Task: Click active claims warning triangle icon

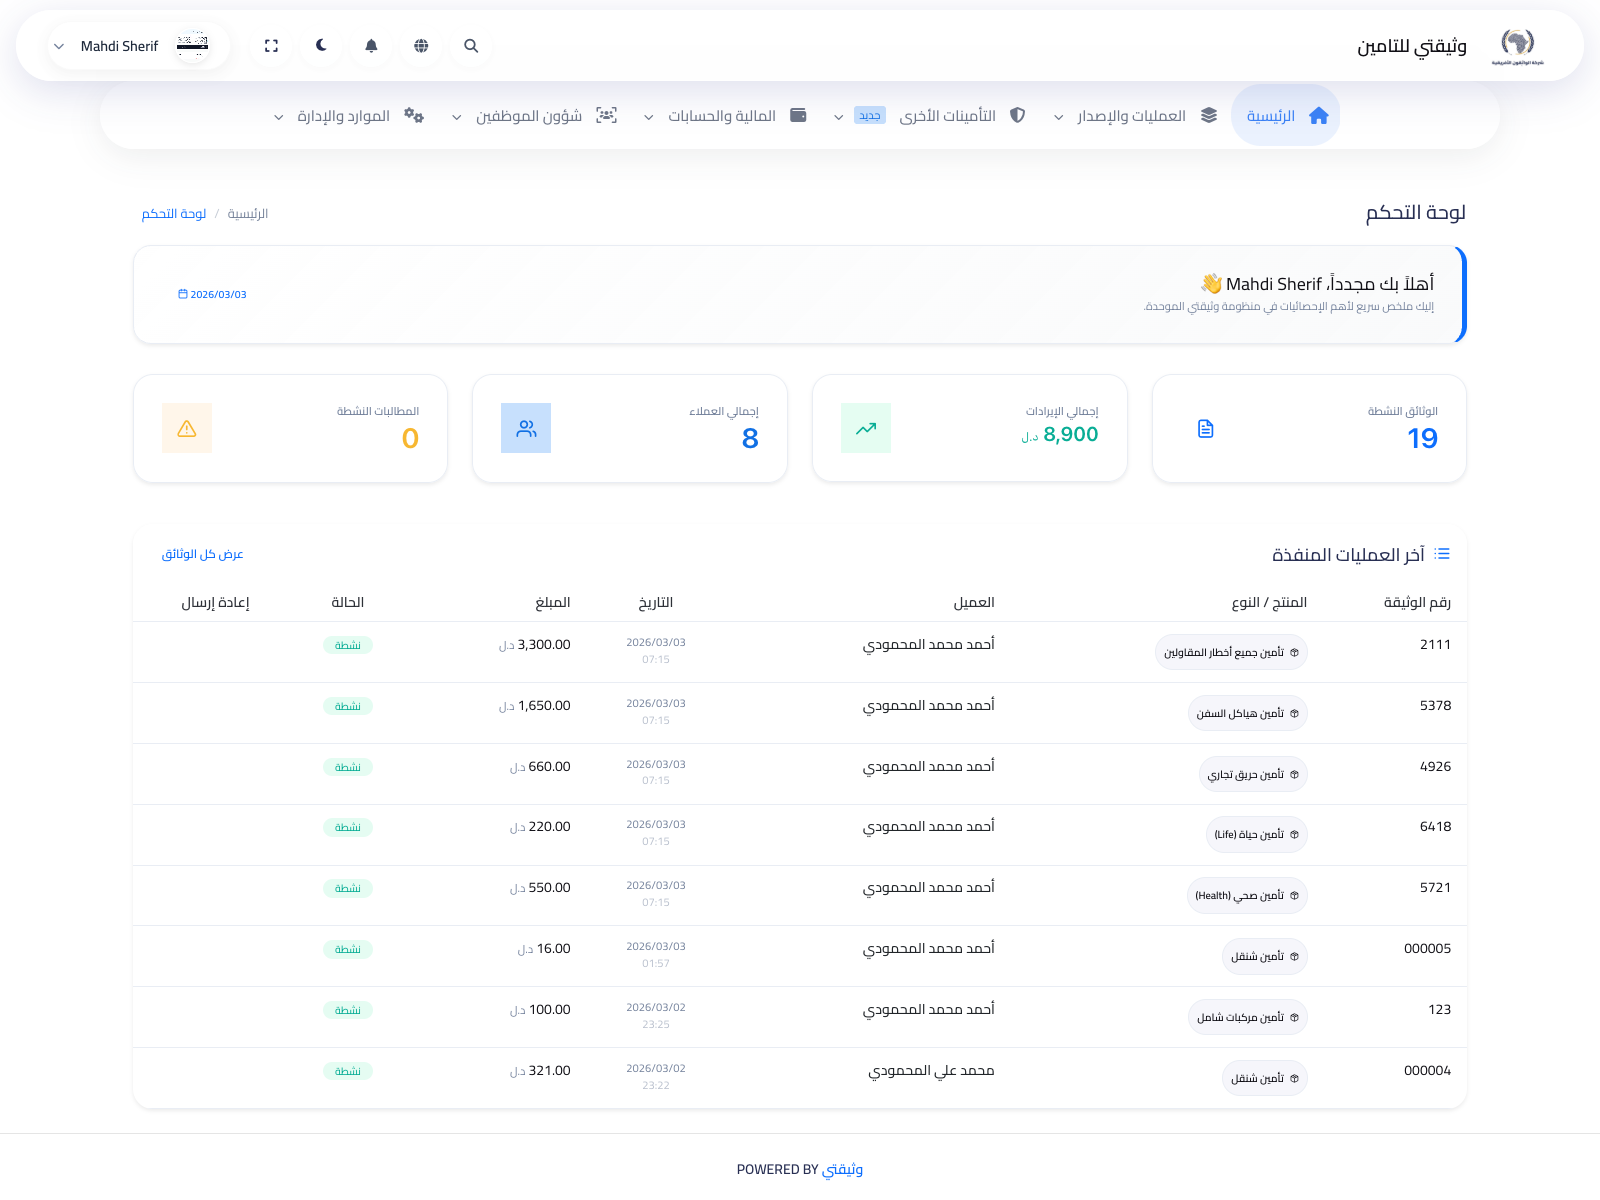Action: [187, 429]
